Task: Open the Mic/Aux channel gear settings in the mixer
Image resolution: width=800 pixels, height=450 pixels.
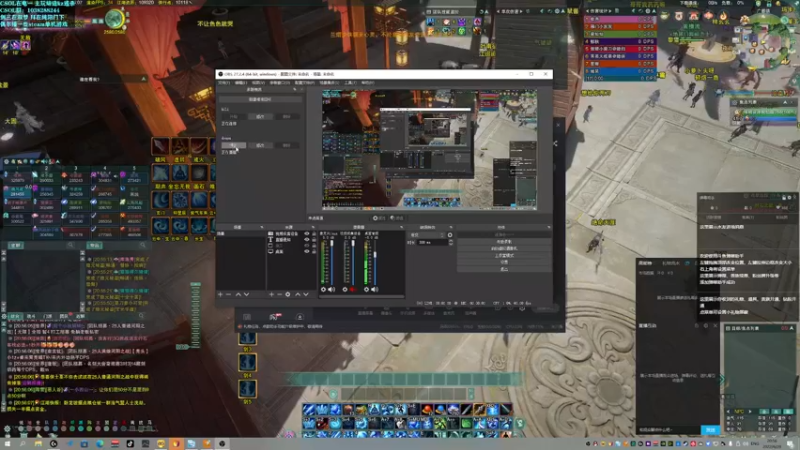Action: point(323,289)
